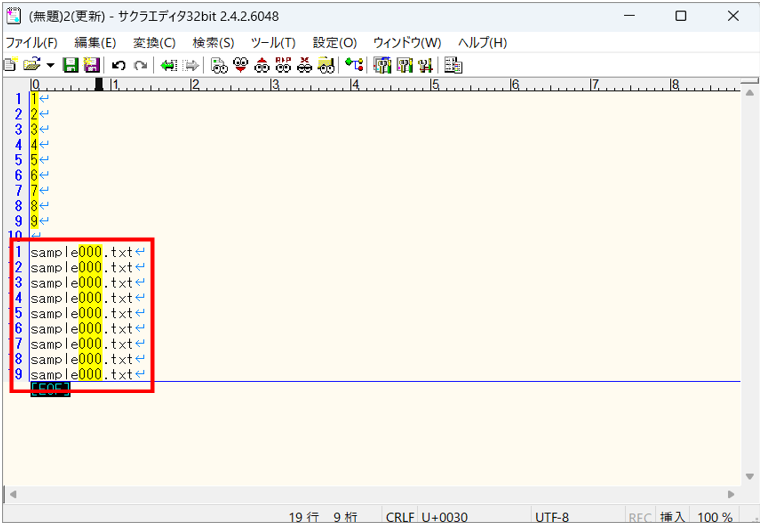Toggle the 挿入 insert mode indicator
The height and width of the screenshot is (525, 760).
(x=673, y=517)
